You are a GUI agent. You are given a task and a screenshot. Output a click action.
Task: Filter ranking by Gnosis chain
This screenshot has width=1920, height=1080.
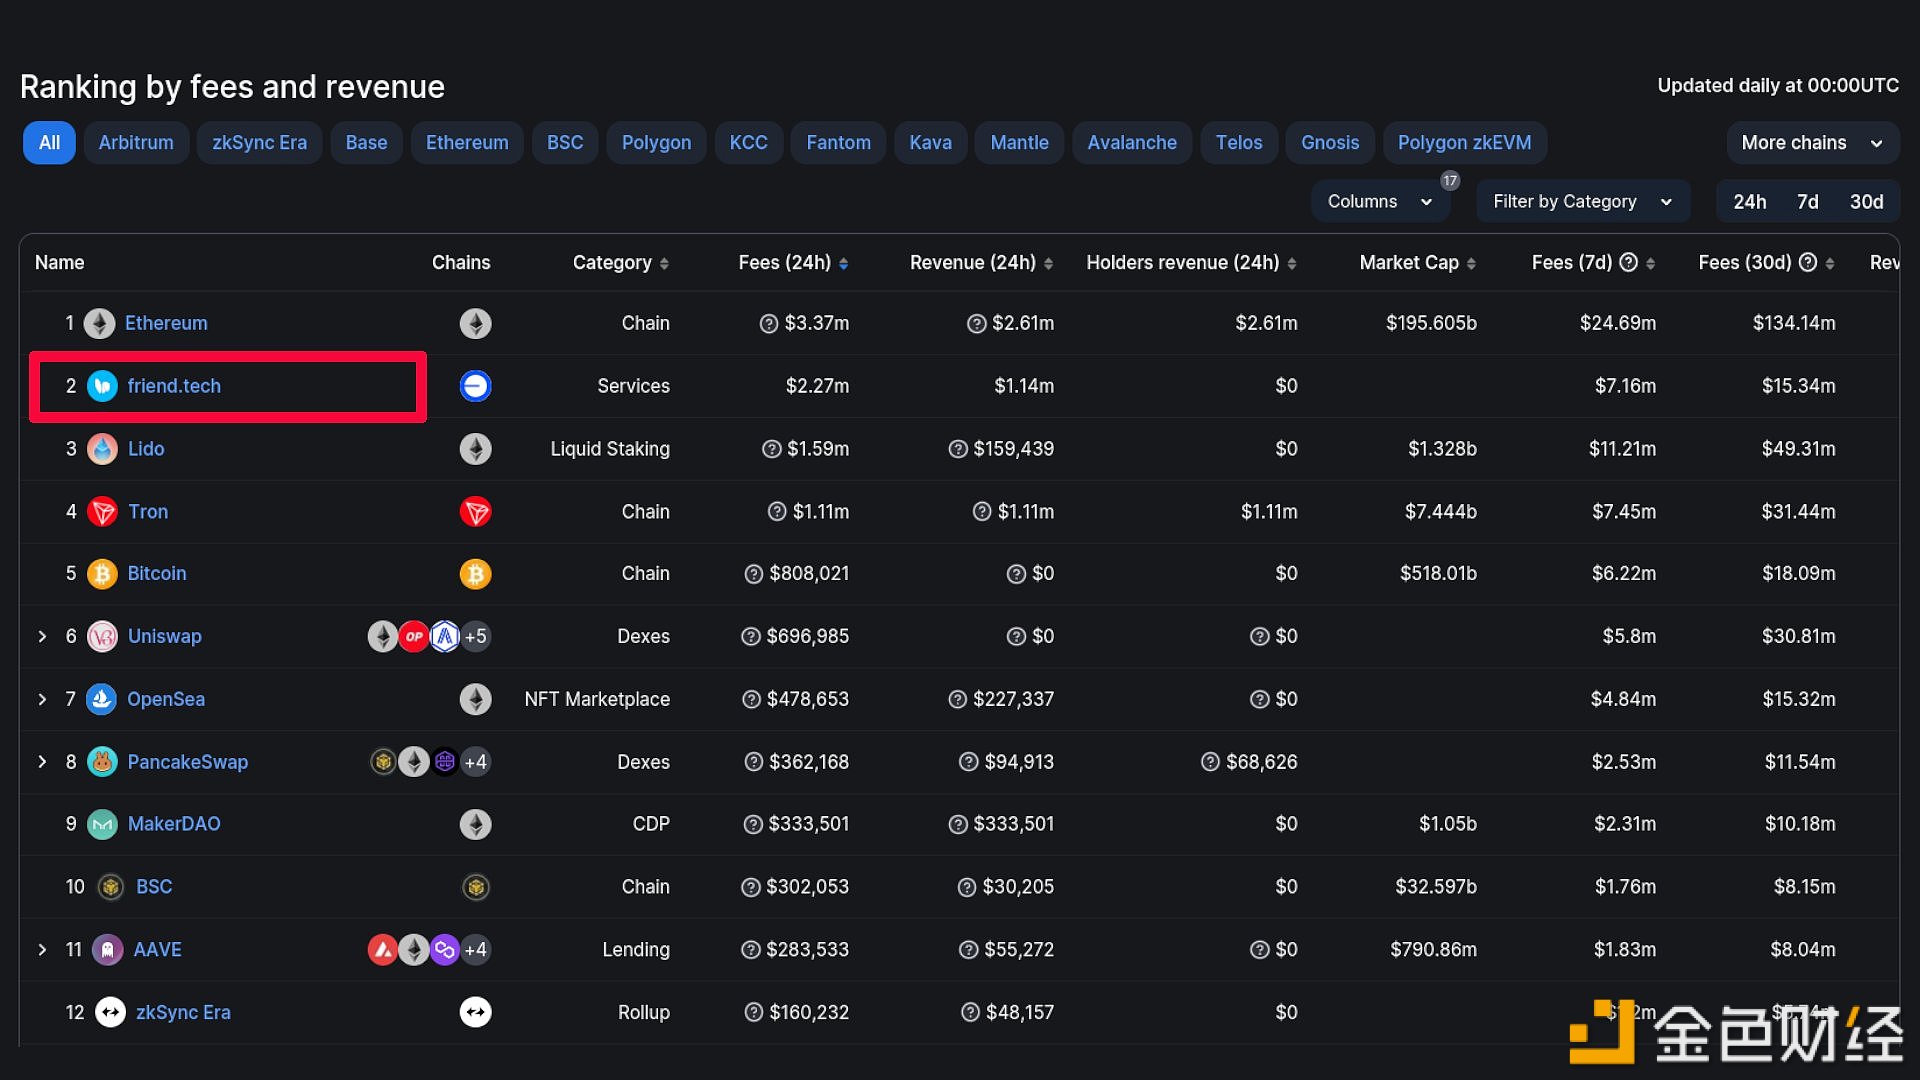1330,143
